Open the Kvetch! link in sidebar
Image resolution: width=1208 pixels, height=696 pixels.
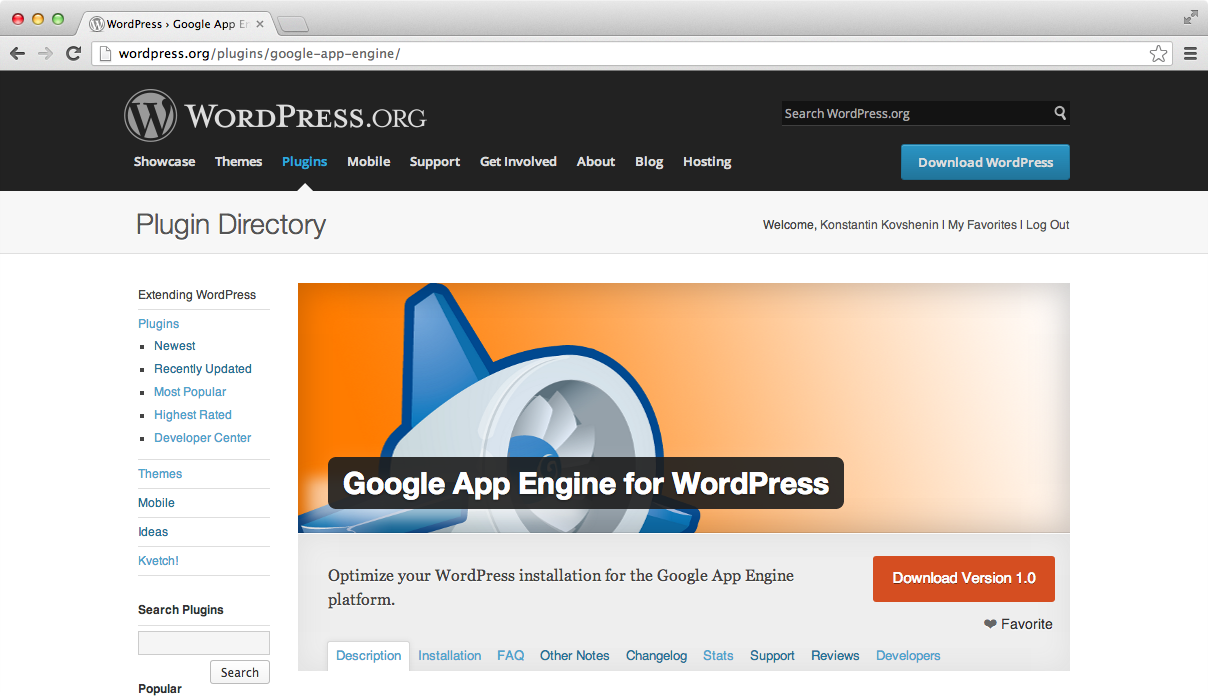(x=158, y=561)
